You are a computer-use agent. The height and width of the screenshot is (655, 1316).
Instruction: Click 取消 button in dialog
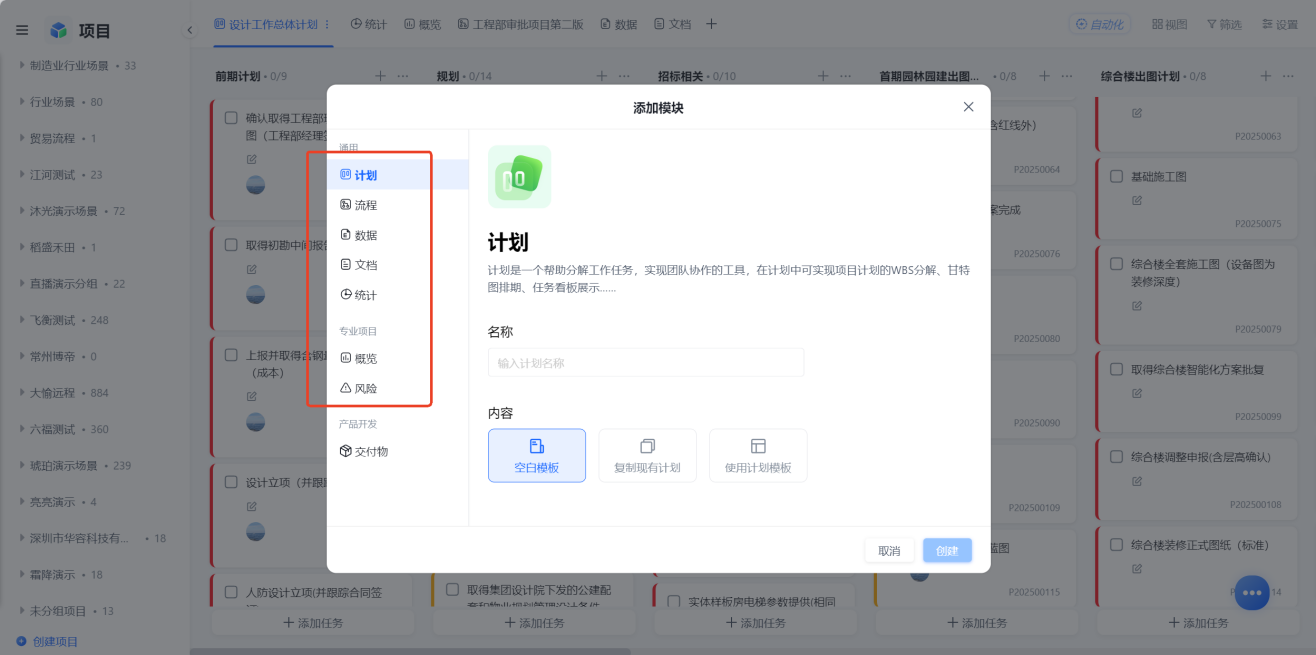click(889, 551)
